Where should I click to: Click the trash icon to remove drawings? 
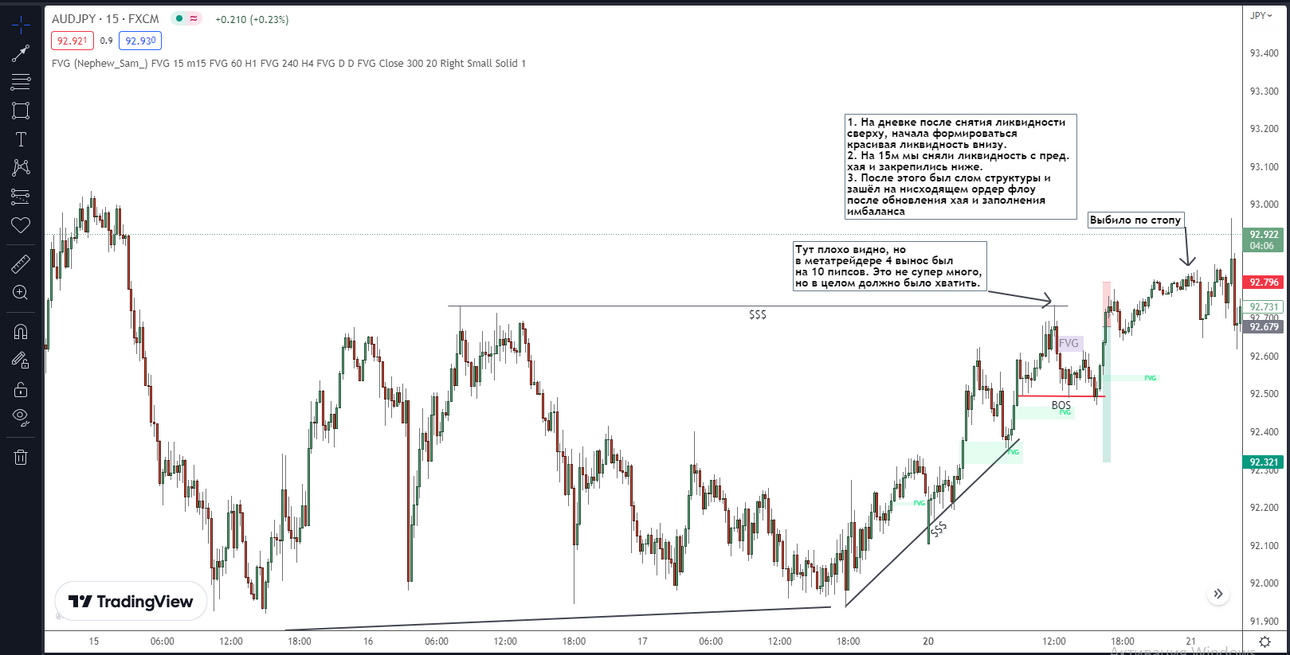(x=21, y=458)
